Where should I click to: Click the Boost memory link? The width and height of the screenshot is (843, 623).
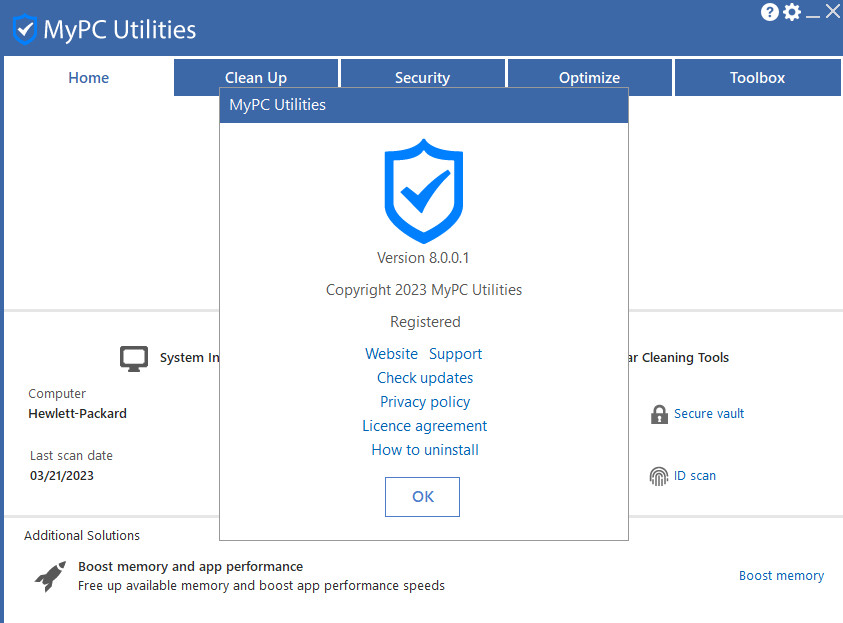coord(781,576)
